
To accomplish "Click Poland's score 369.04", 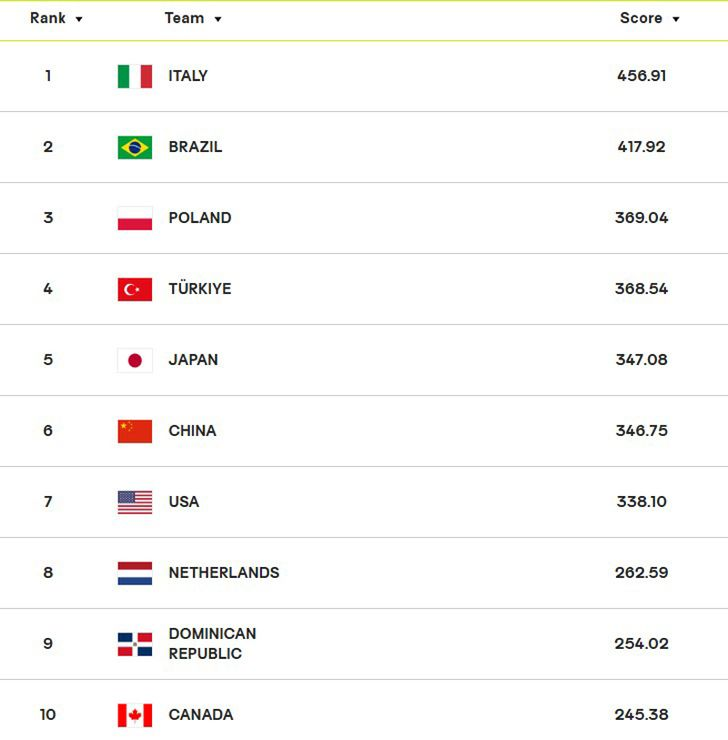I will pos(641,218).
